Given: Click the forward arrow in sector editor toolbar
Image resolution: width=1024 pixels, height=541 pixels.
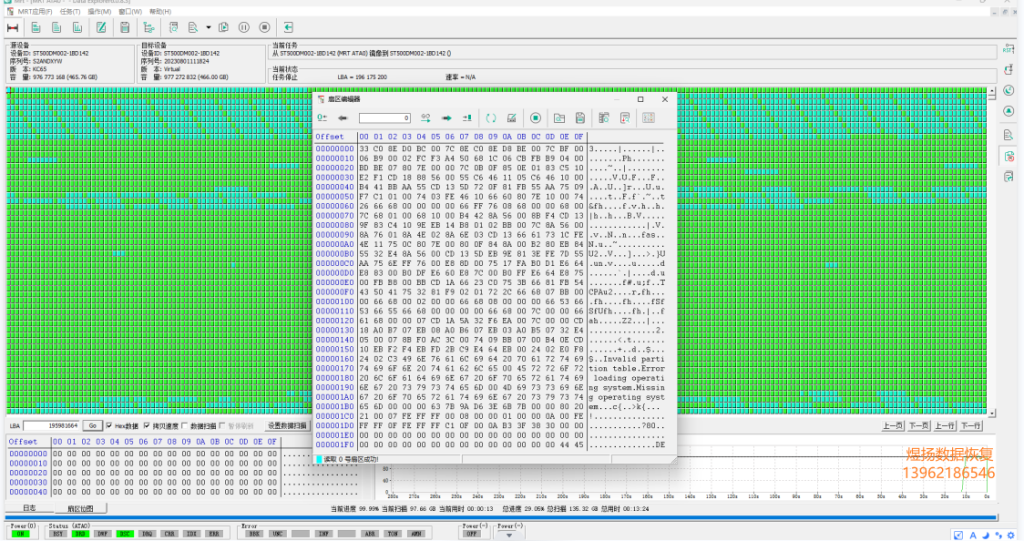Looking at the screenshot, I should point(447,118).
